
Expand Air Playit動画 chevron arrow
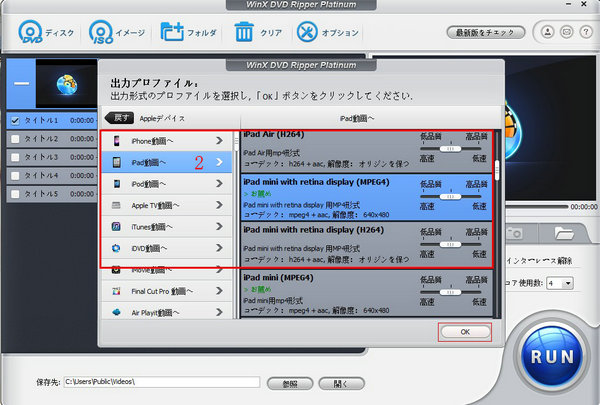[219, 312]
